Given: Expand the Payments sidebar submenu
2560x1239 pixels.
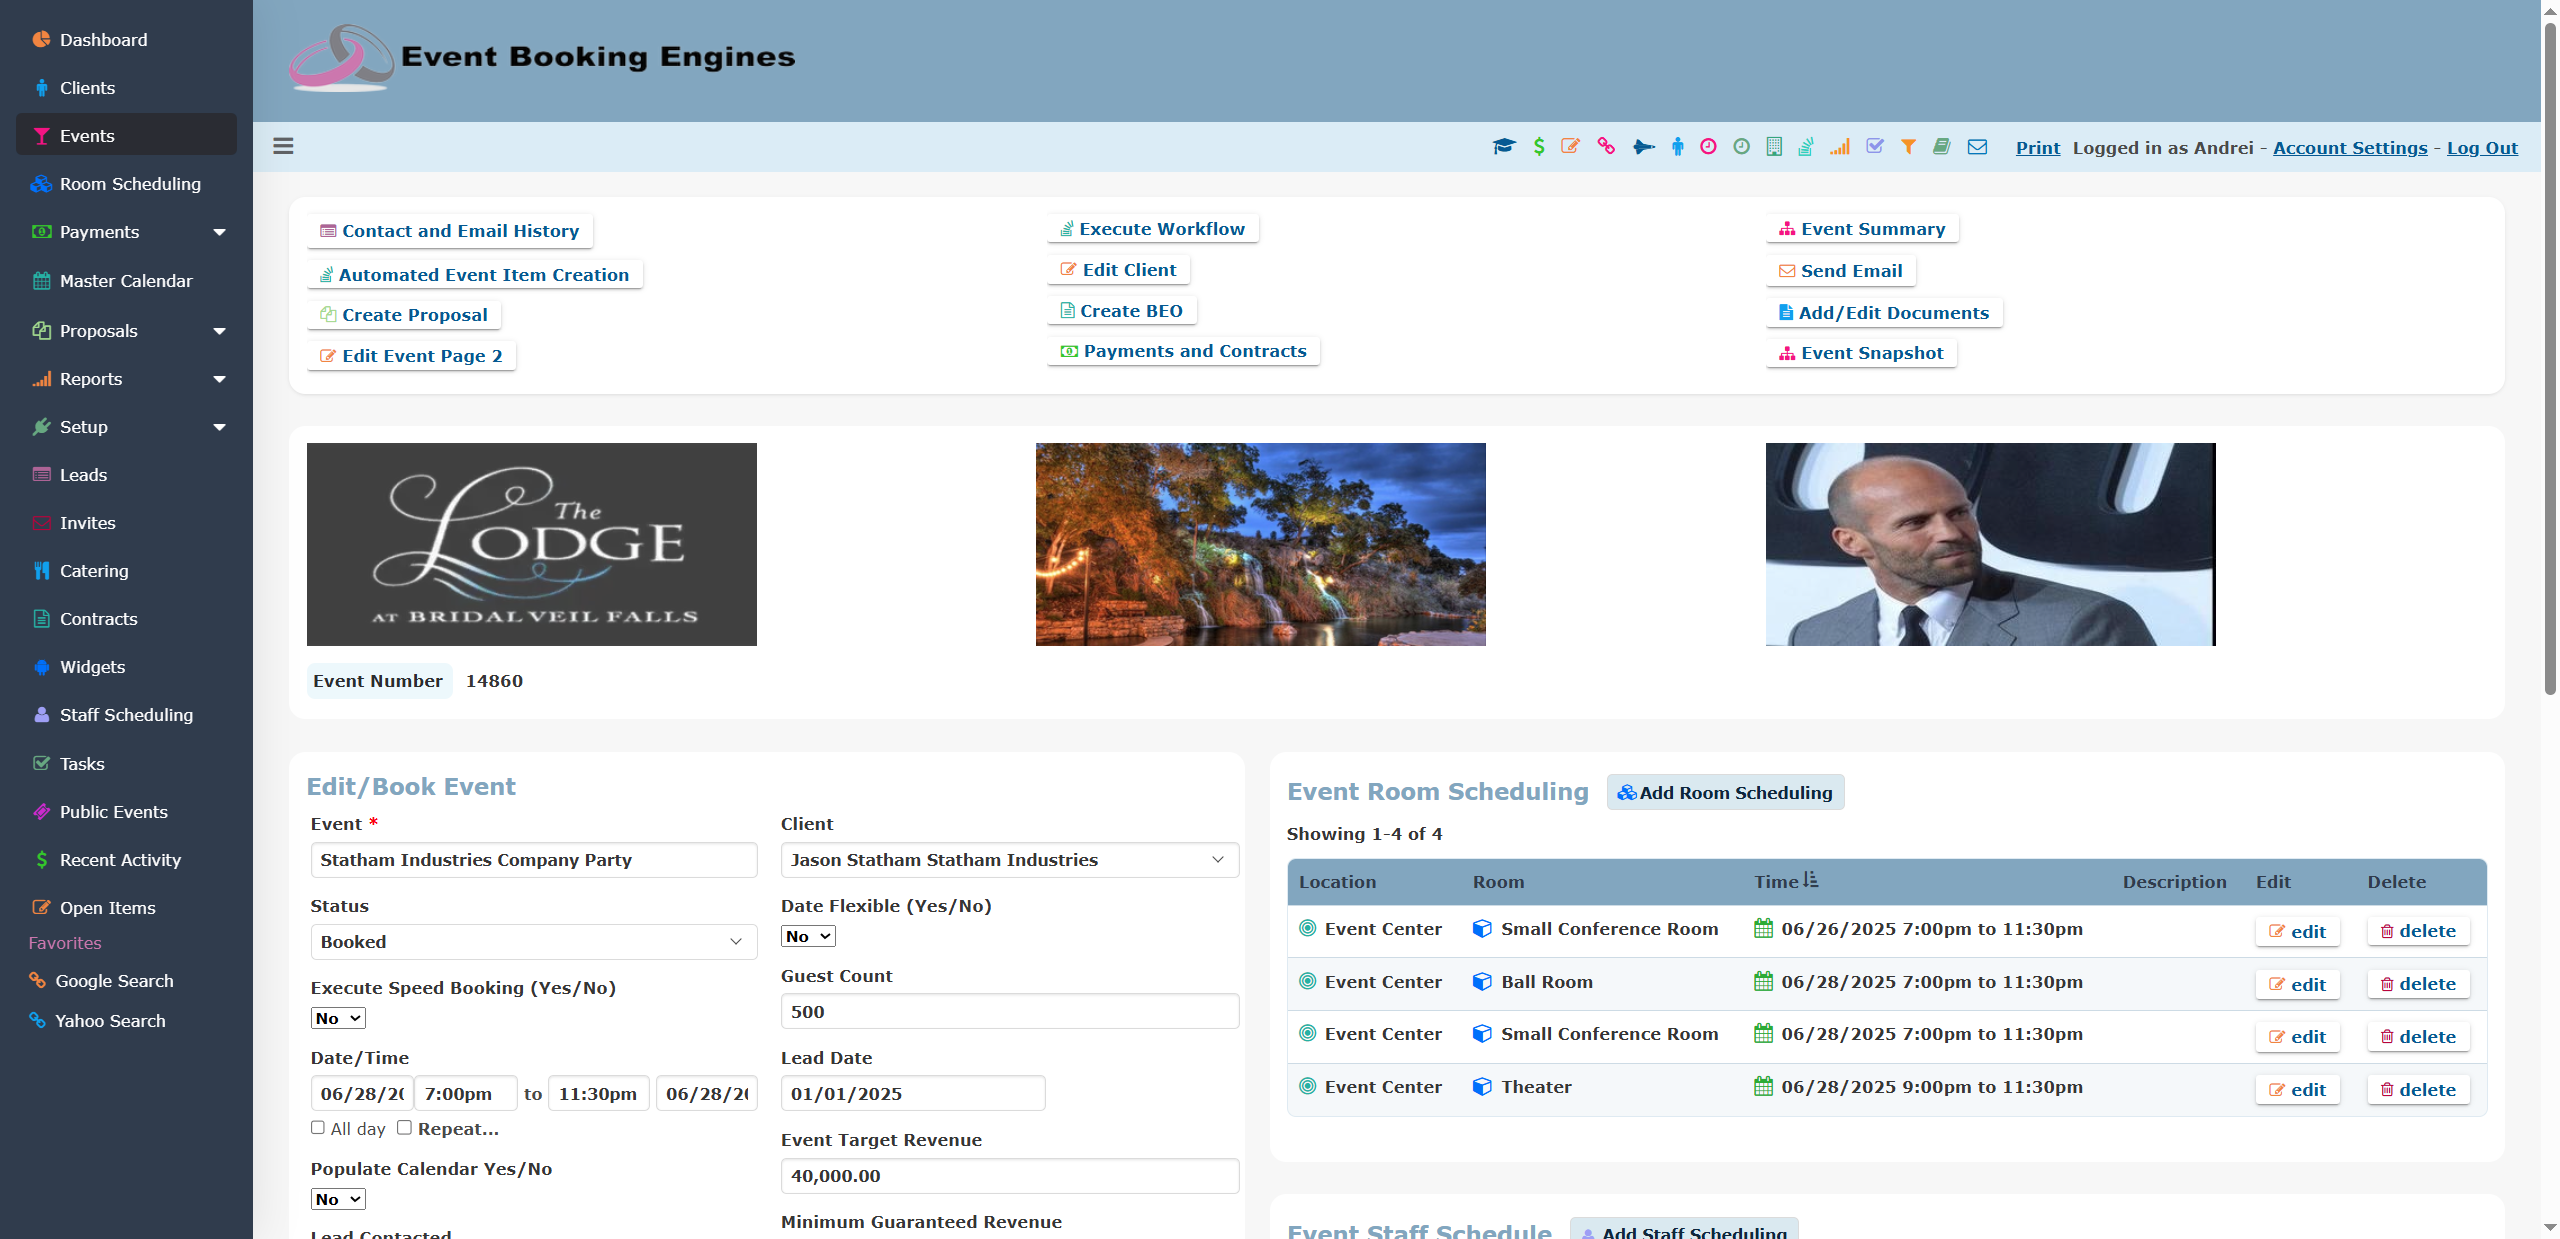Looking at the screenshot, I should click(x=219, y=232).
